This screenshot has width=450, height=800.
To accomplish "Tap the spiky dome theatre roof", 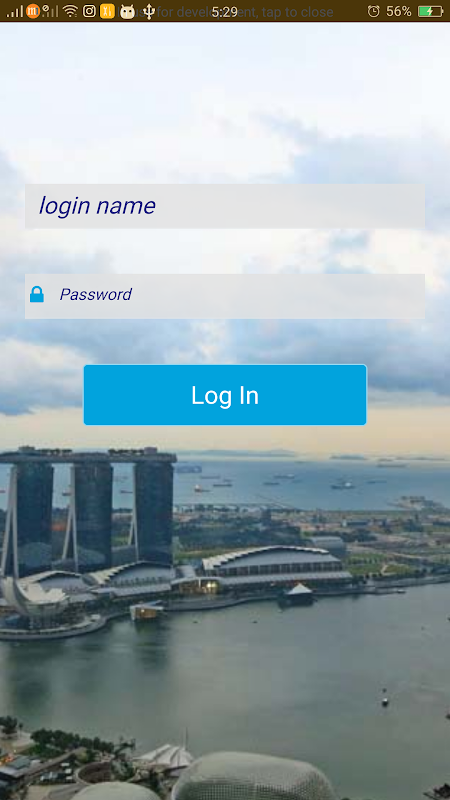I will 253,778.
